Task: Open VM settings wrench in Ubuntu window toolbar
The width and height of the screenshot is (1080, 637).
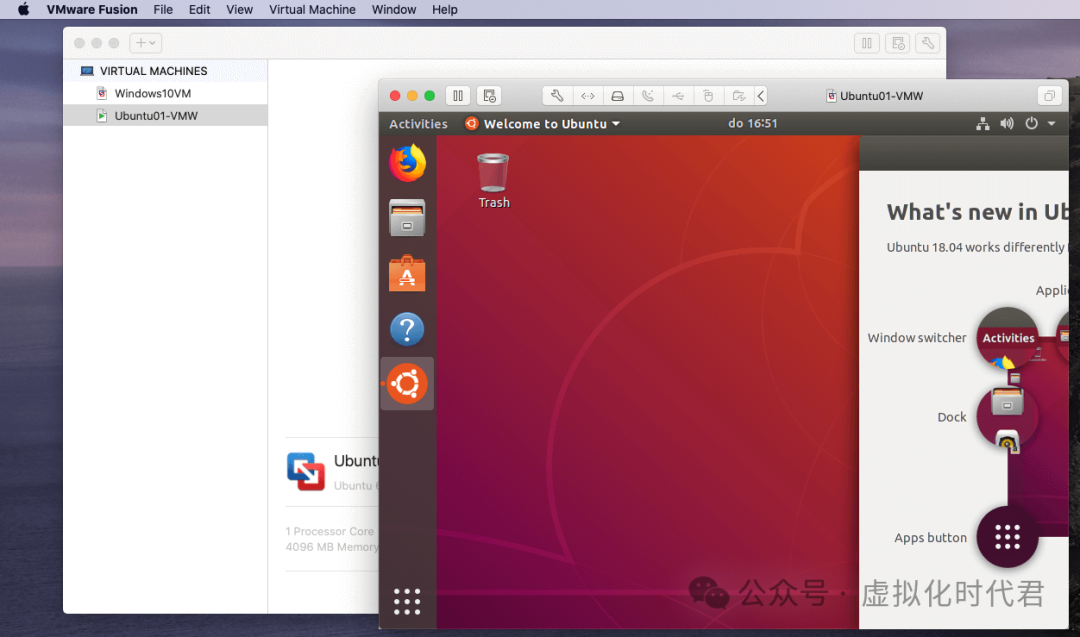Action: [x=557, y=96]
